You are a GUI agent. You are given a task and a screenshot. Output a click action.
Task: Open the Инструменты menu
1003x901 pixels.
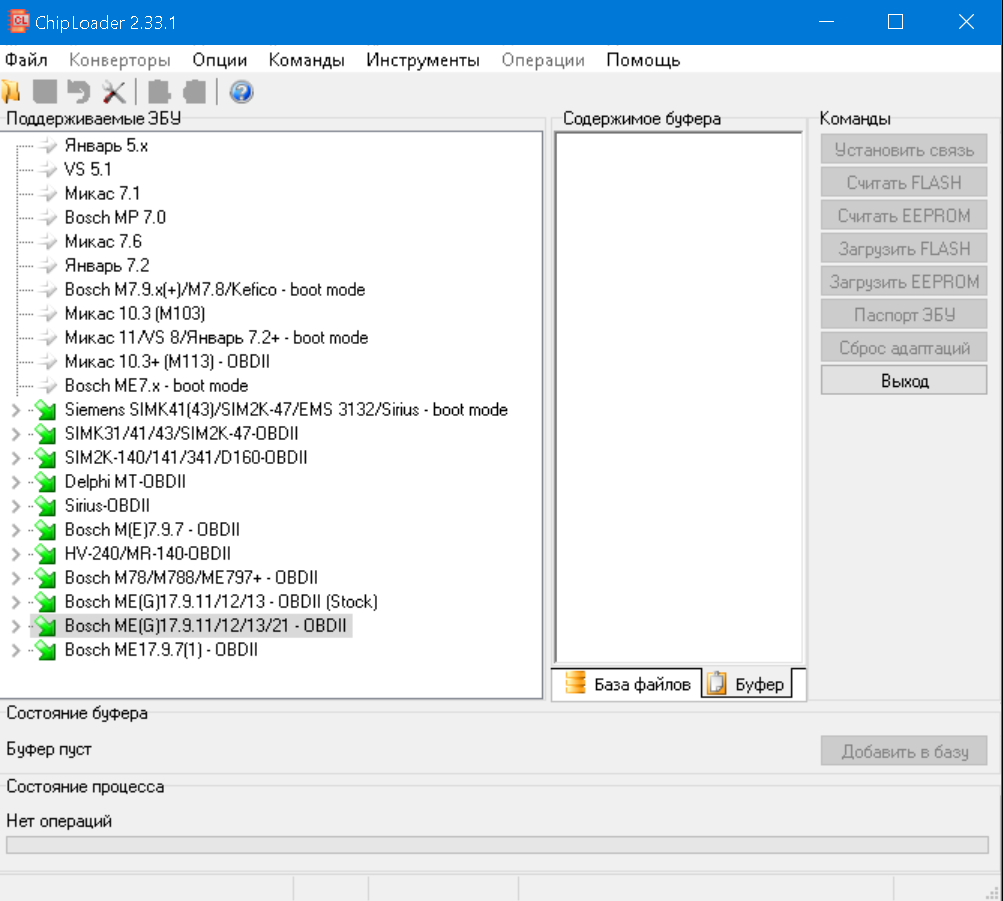[423, 60]
